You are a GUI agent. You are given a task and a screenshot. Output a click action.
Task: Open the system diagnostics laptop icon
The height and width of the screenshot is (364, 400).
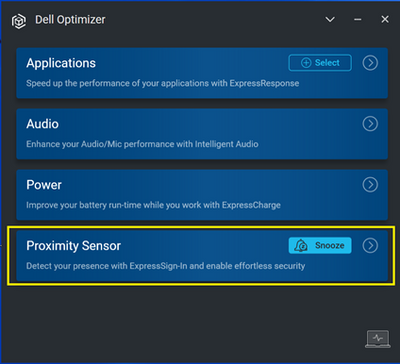click(x=378, y=339)
